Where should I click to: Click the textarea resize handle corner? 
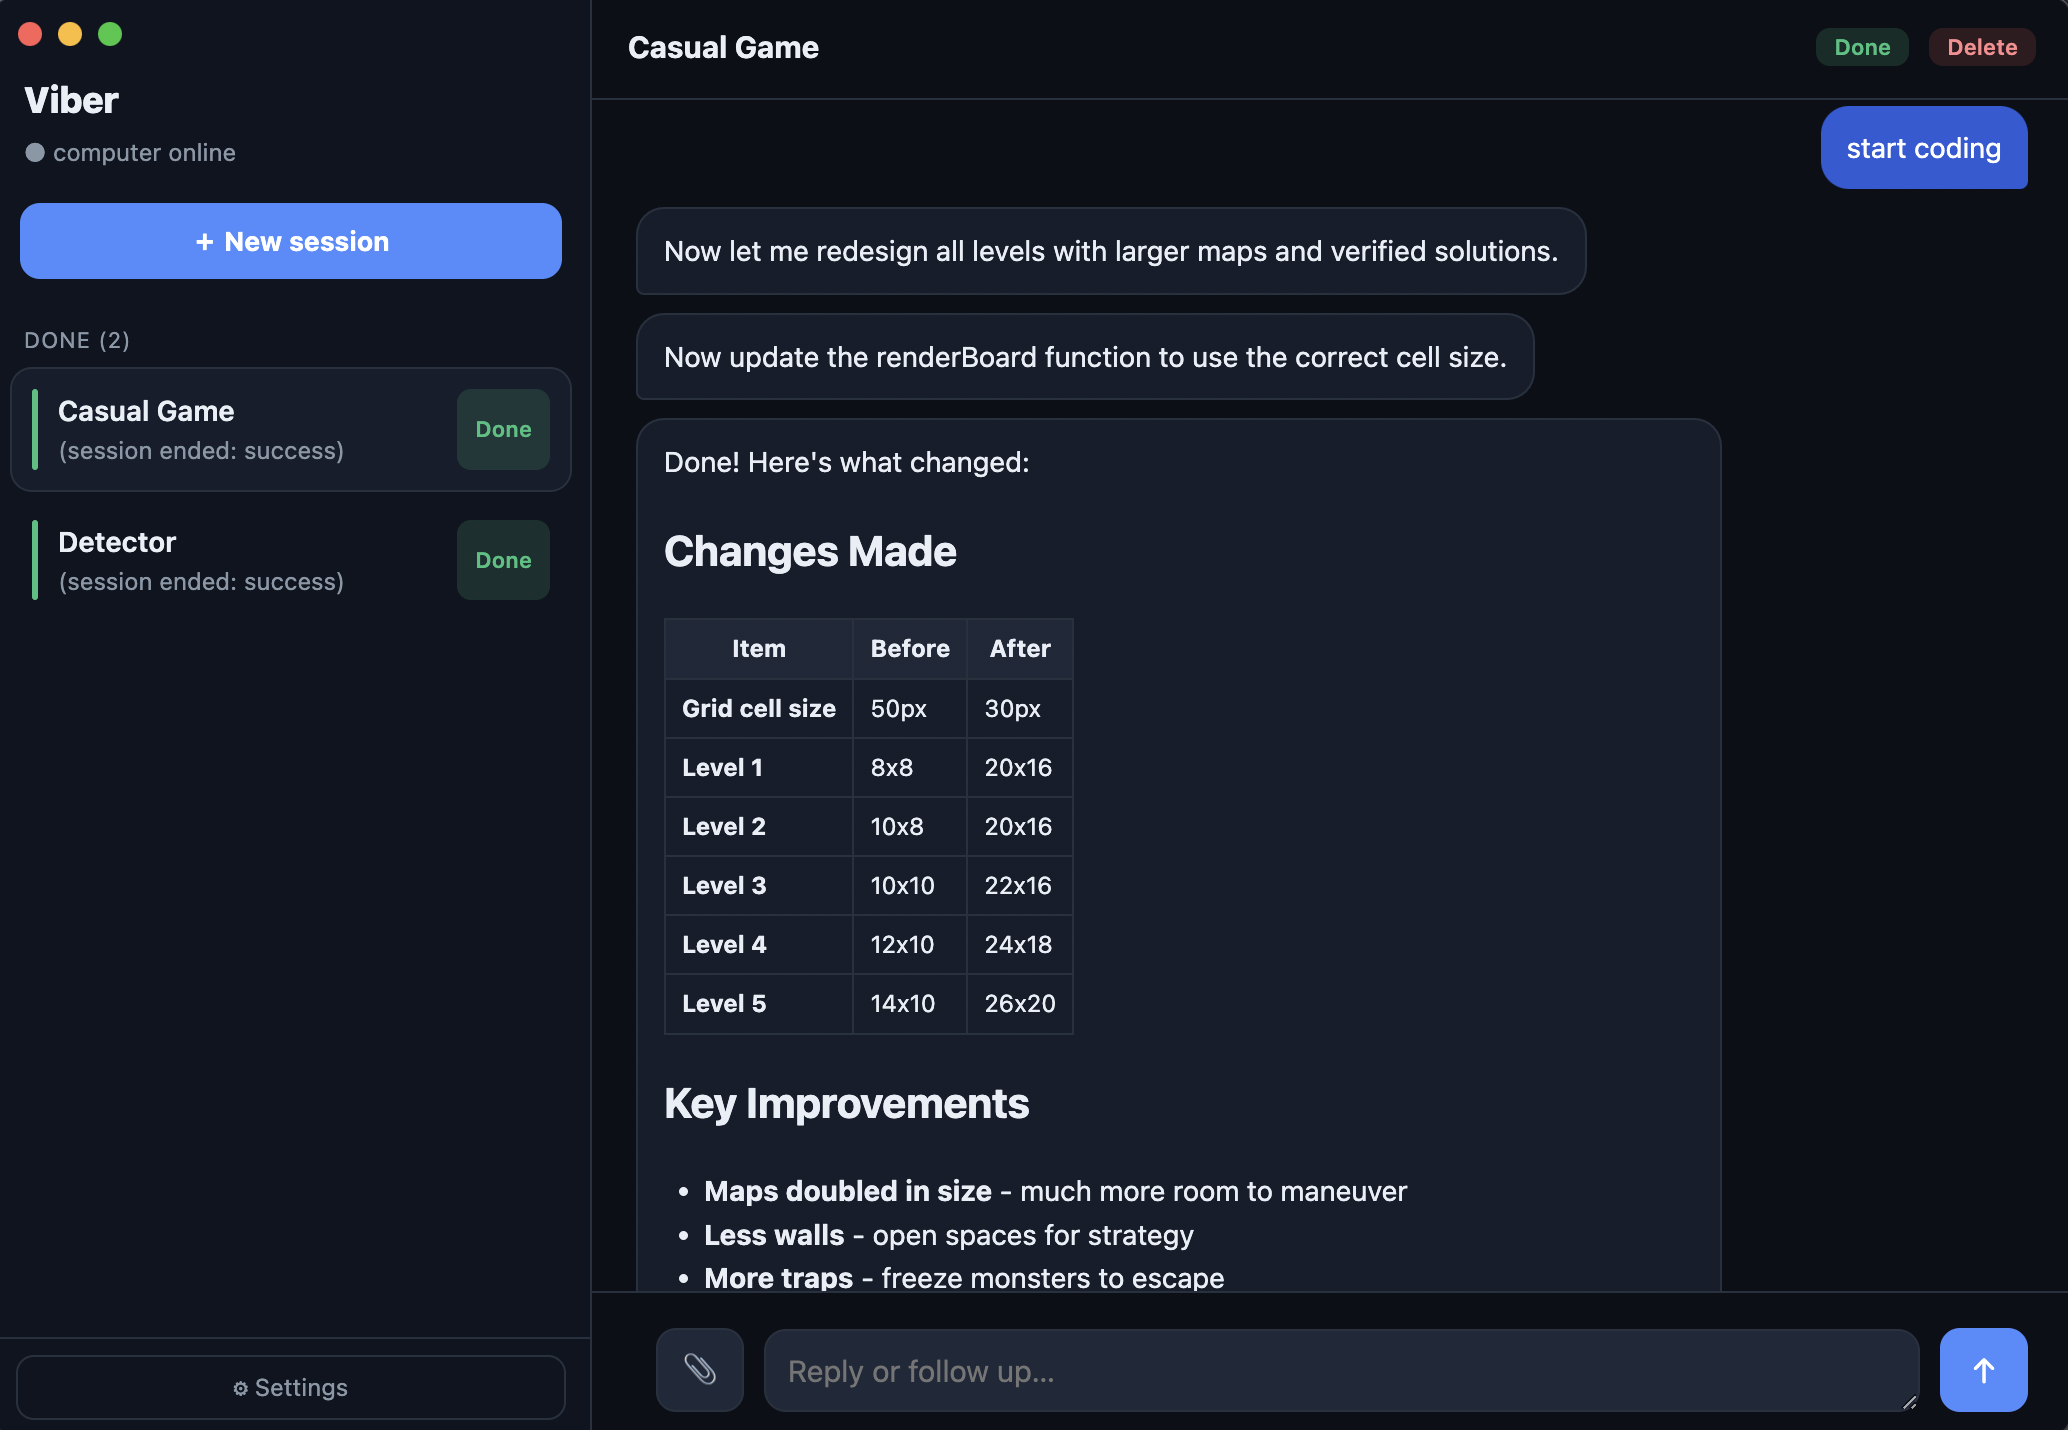point(1909,1402)
